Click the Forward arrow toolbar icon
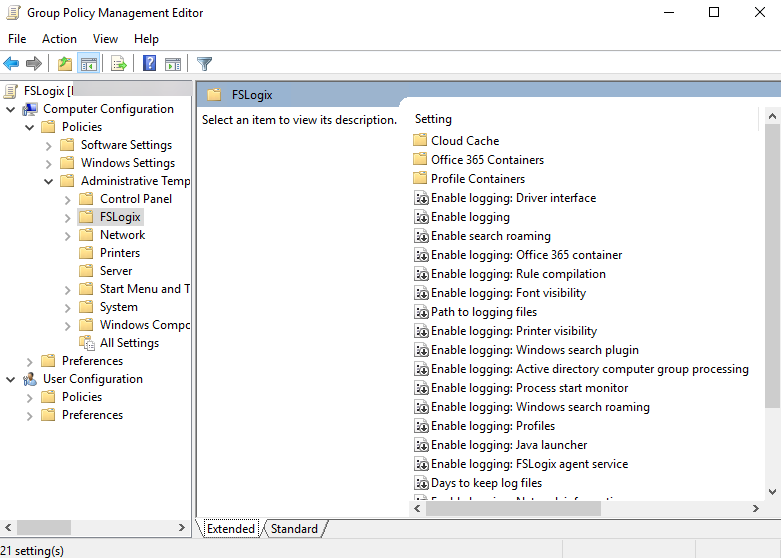Screen dimensions: 781x558 [x=33, y=64]
